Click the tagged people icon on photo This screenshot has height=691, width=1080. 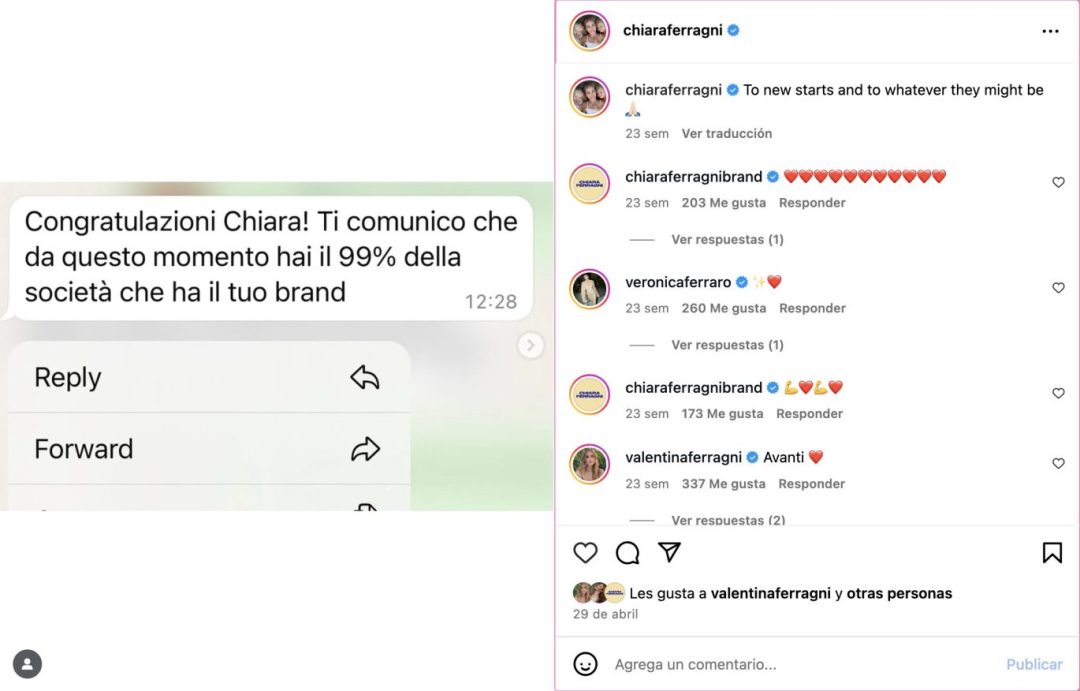(x=28, y=664)
